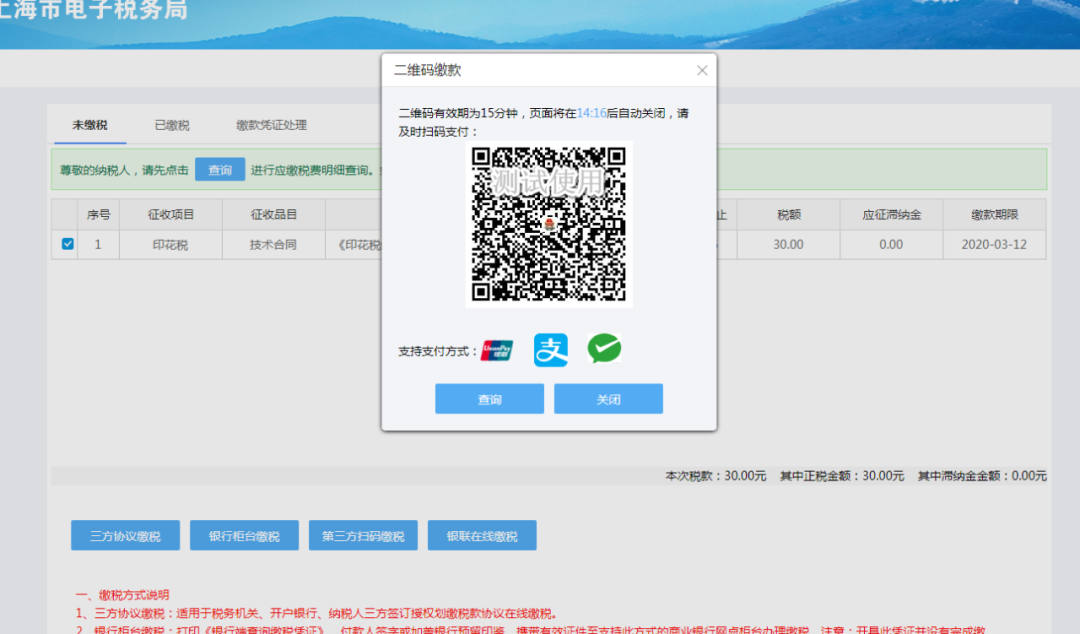The height and width of the screenshot is (634, 1080).
Task: Open the 缴款凭证处理 tab
Action: pyautogui.click(x=271, y=125)
